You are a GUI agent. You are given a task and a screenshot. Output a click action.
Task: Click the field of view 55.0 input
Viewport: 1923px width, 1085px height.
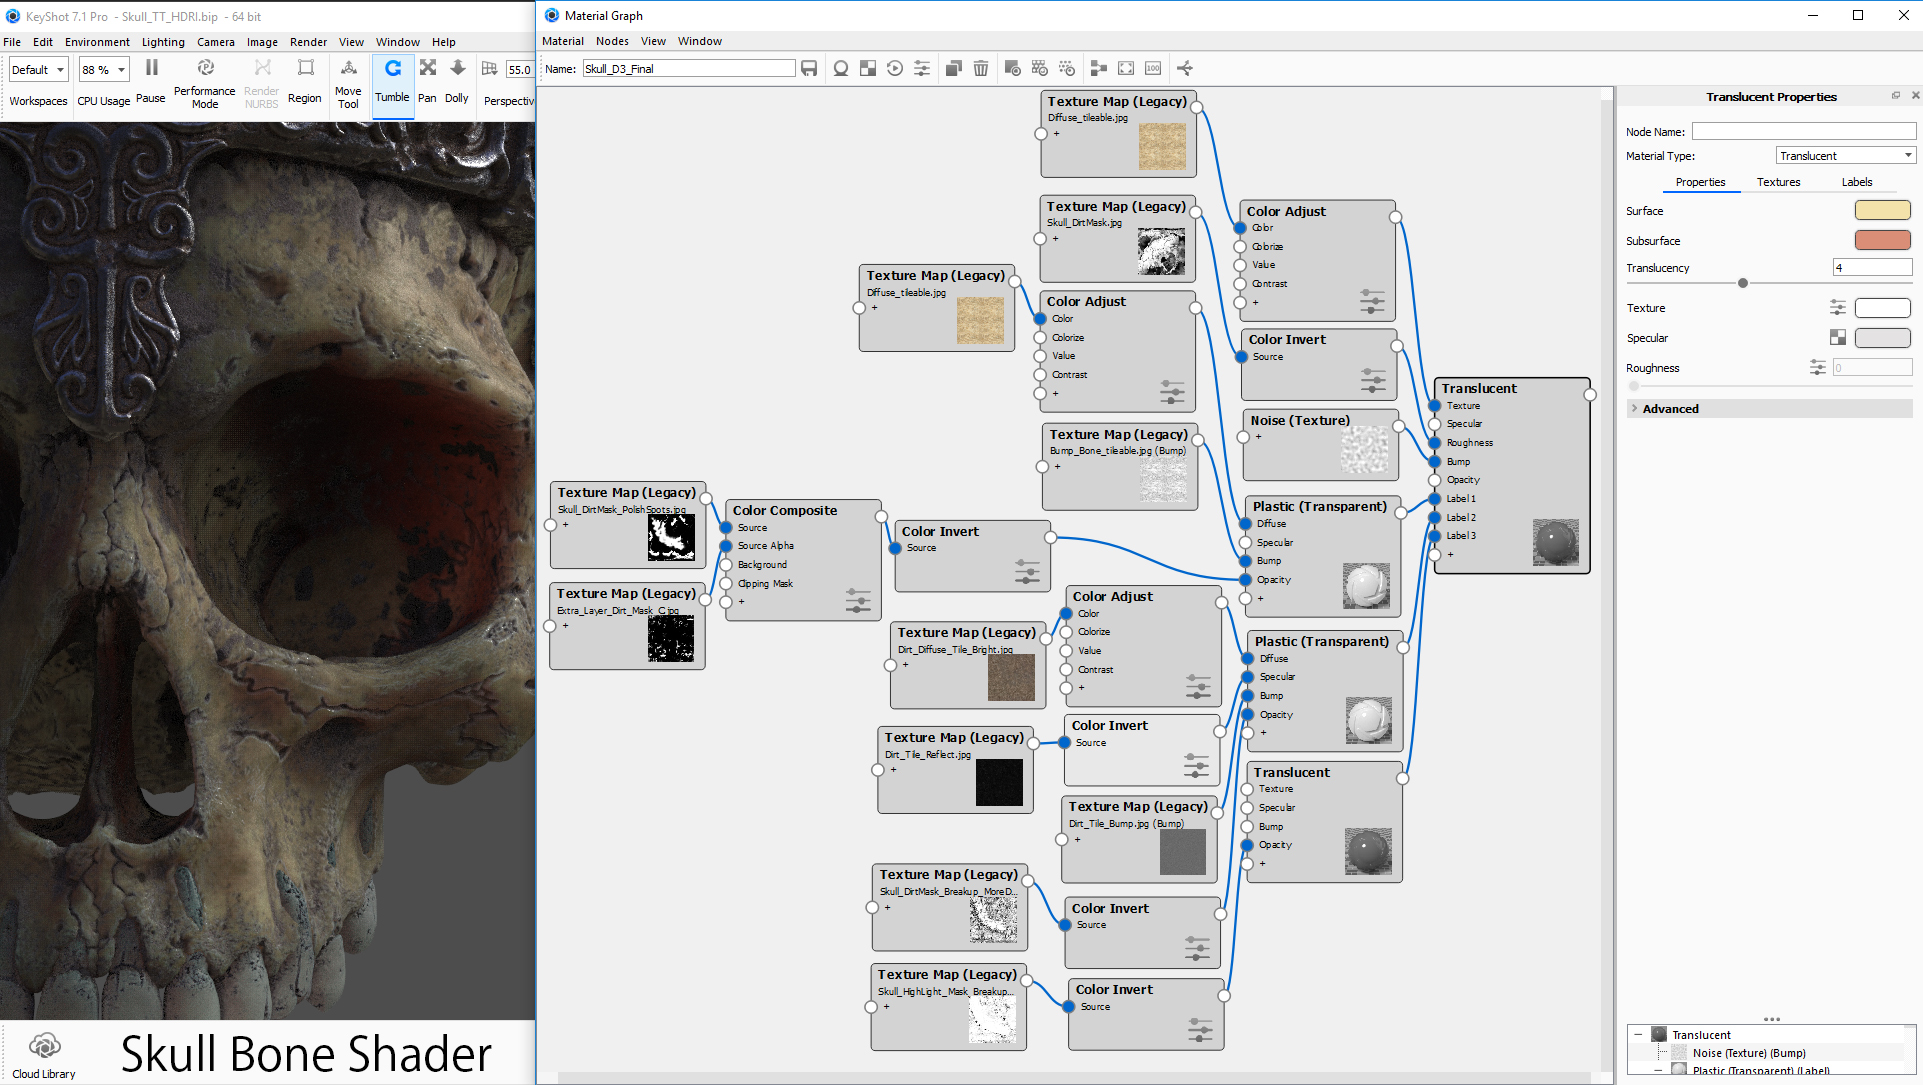[x=519, y=69]
